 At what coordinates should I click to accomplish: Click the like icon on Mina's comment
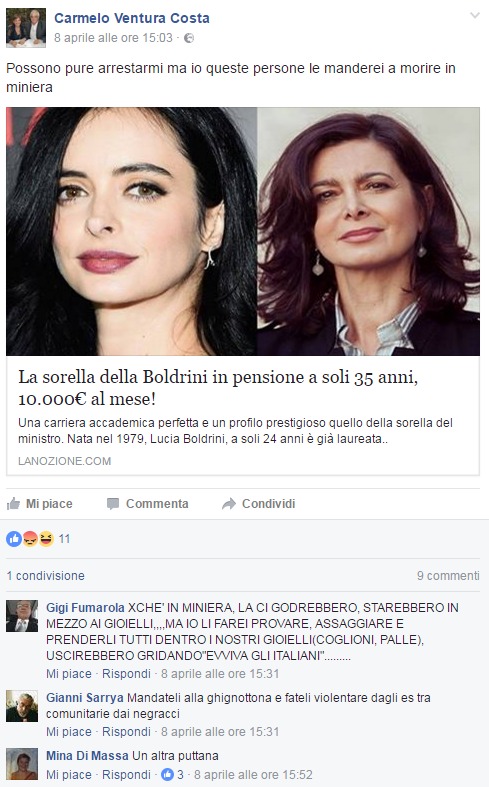(167, 774)
